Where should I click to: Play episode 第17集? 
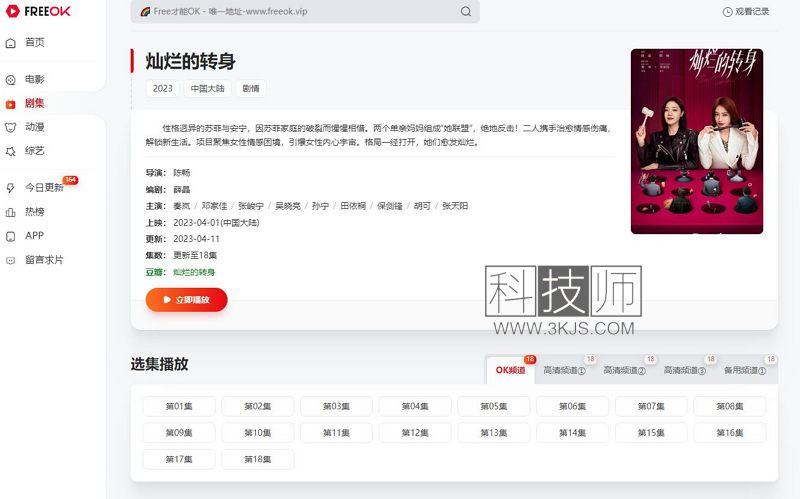179,459
